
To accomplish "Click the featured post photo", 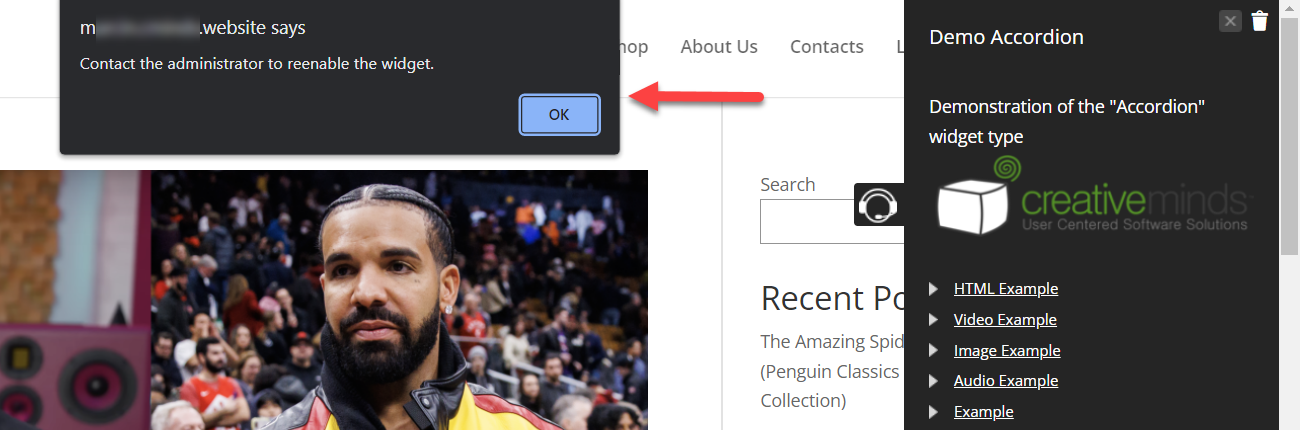I will pos(324,300).
